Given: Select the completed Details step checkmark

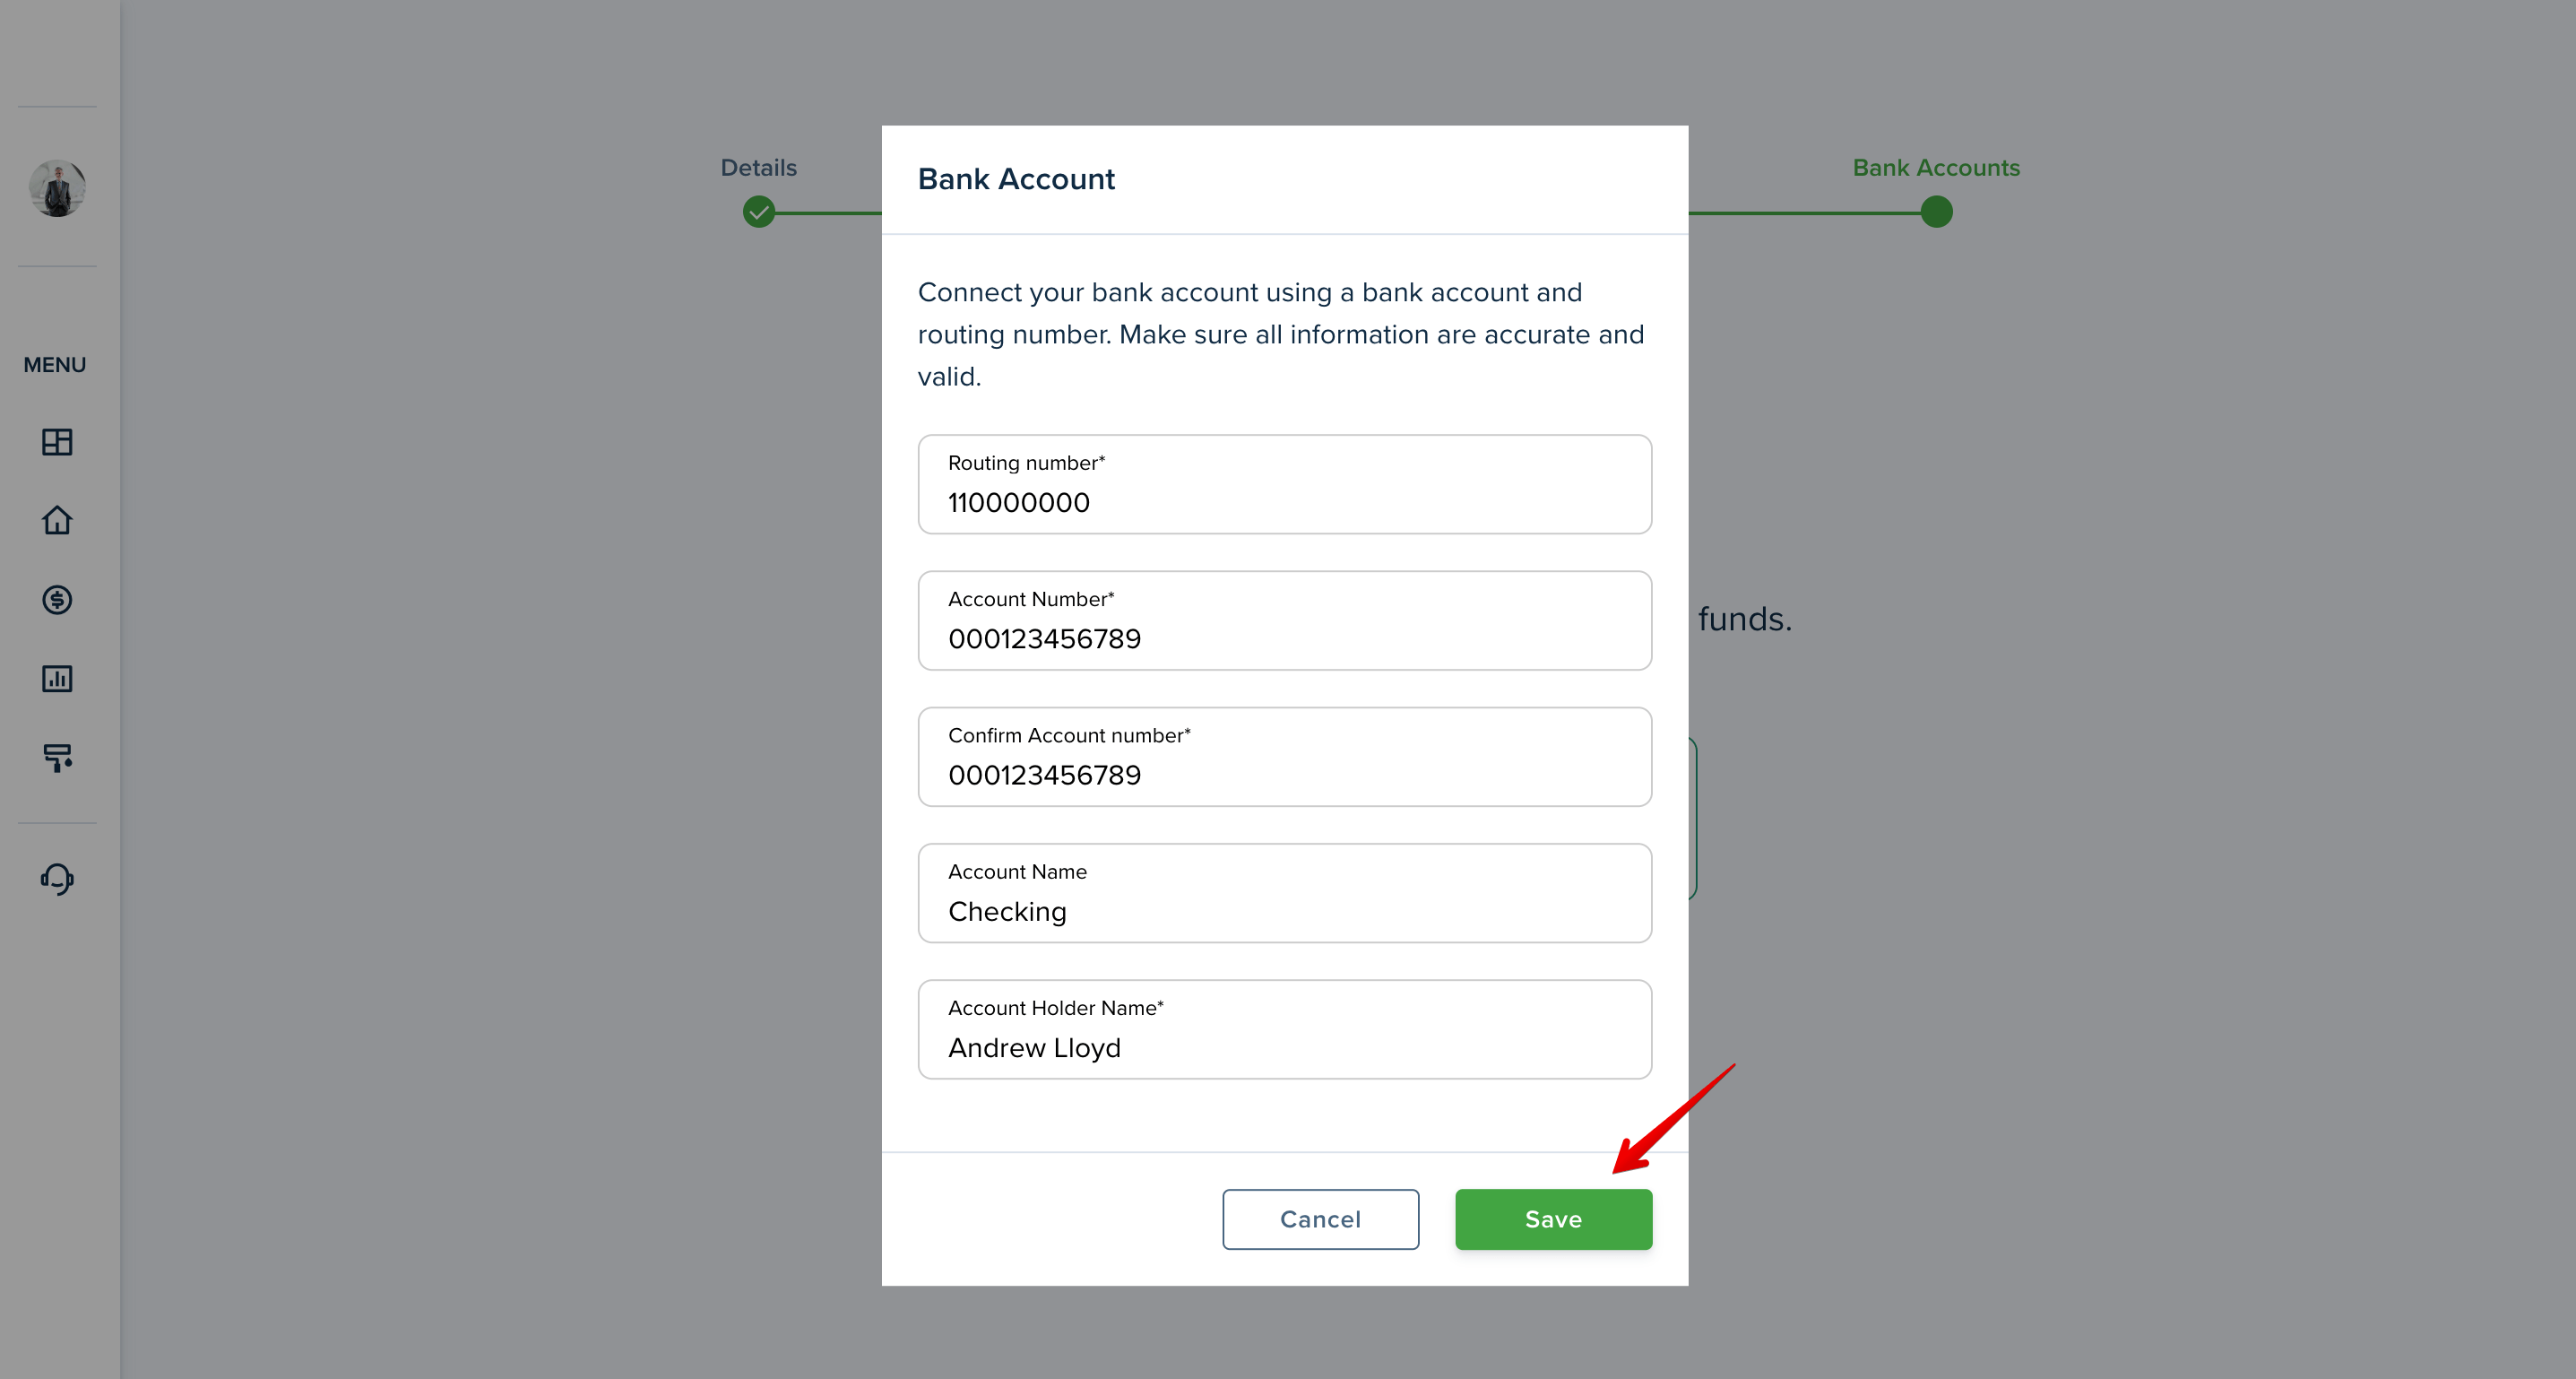Looking at the screenshot, I should click(x=759, y=212).
